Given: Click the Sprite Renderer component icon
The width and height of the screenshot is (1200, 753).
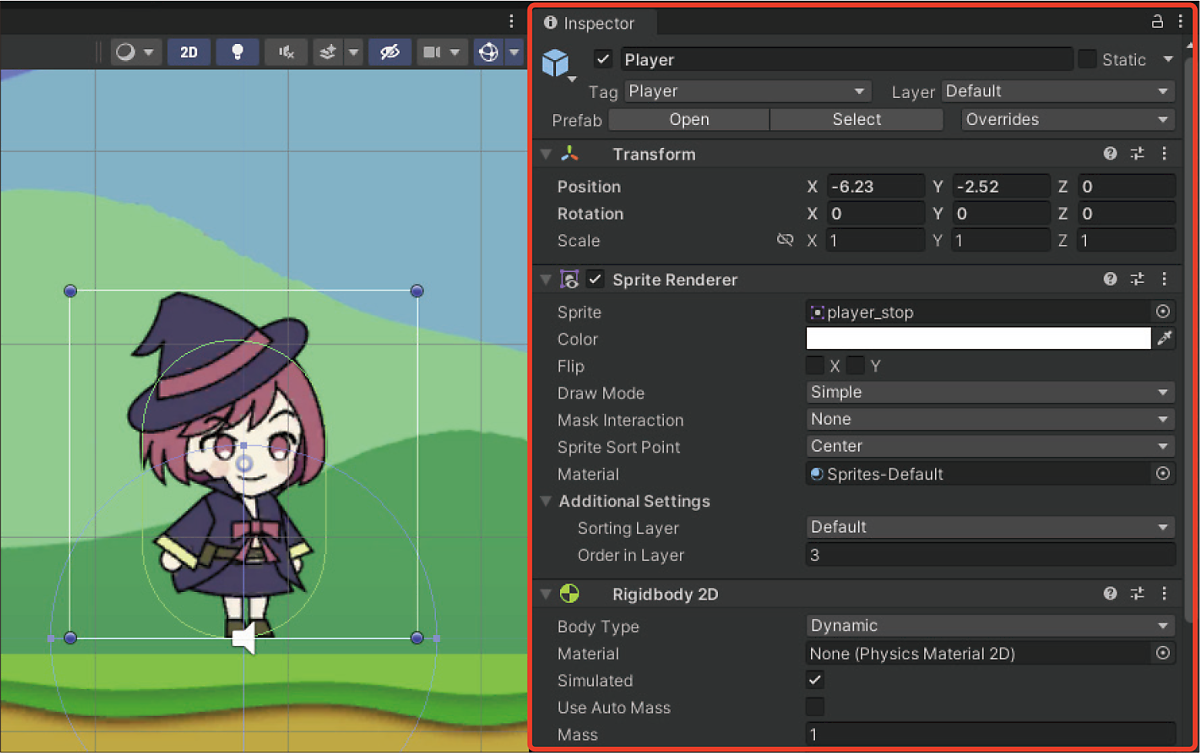Looking at the screenshot, I should [x=570, y=279].
